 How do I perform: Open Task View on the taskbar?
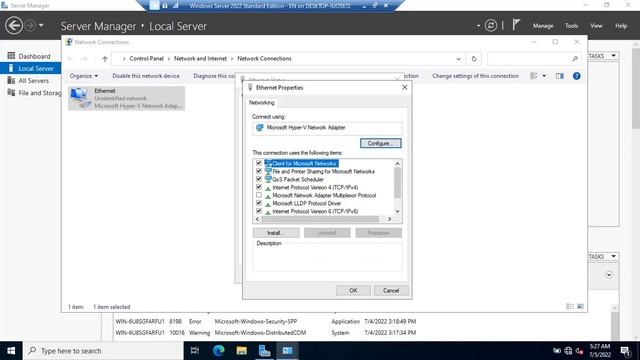point(195,351)
